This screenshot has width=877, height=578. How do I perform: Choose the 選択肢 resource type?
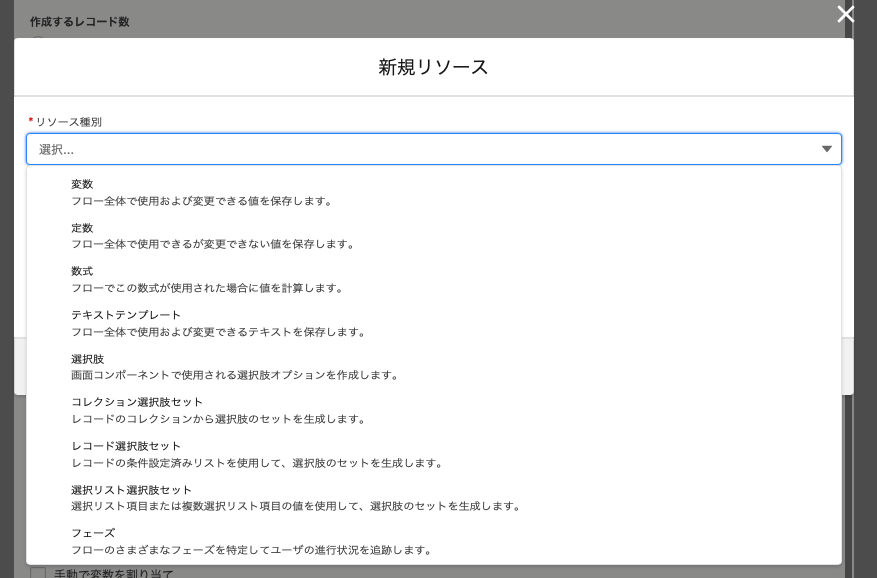(433, 367)
